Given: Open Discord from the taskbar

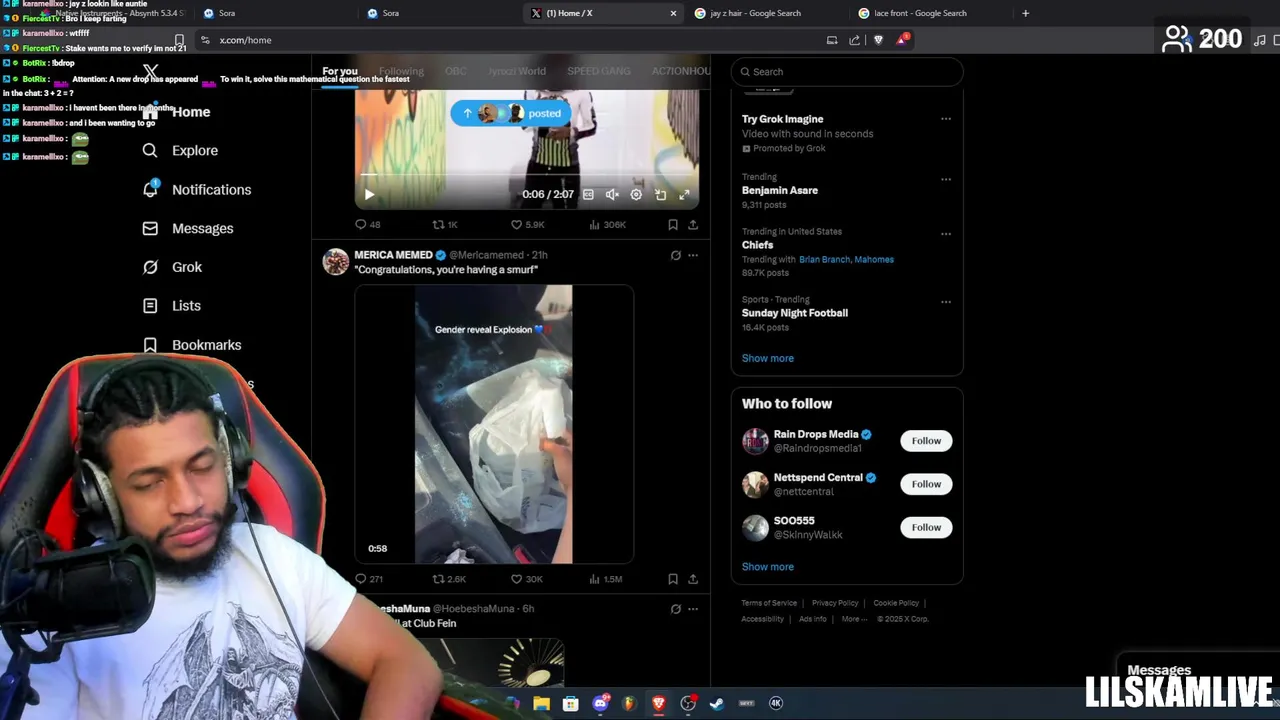Looking at the screenshot, I should [600, 703].
